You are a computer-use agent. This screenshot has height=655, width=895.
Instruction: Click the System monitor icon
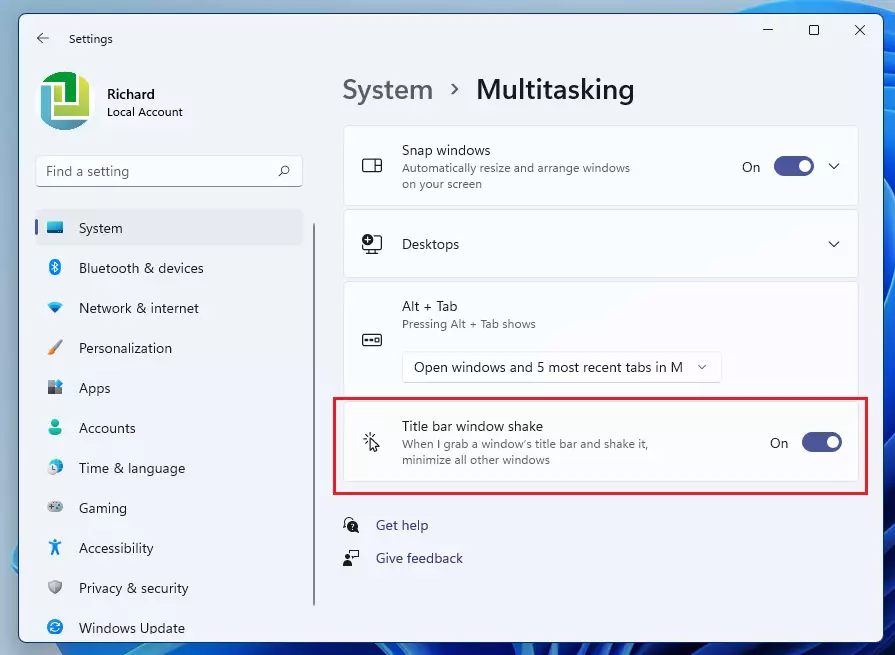[x=55, y=228]
